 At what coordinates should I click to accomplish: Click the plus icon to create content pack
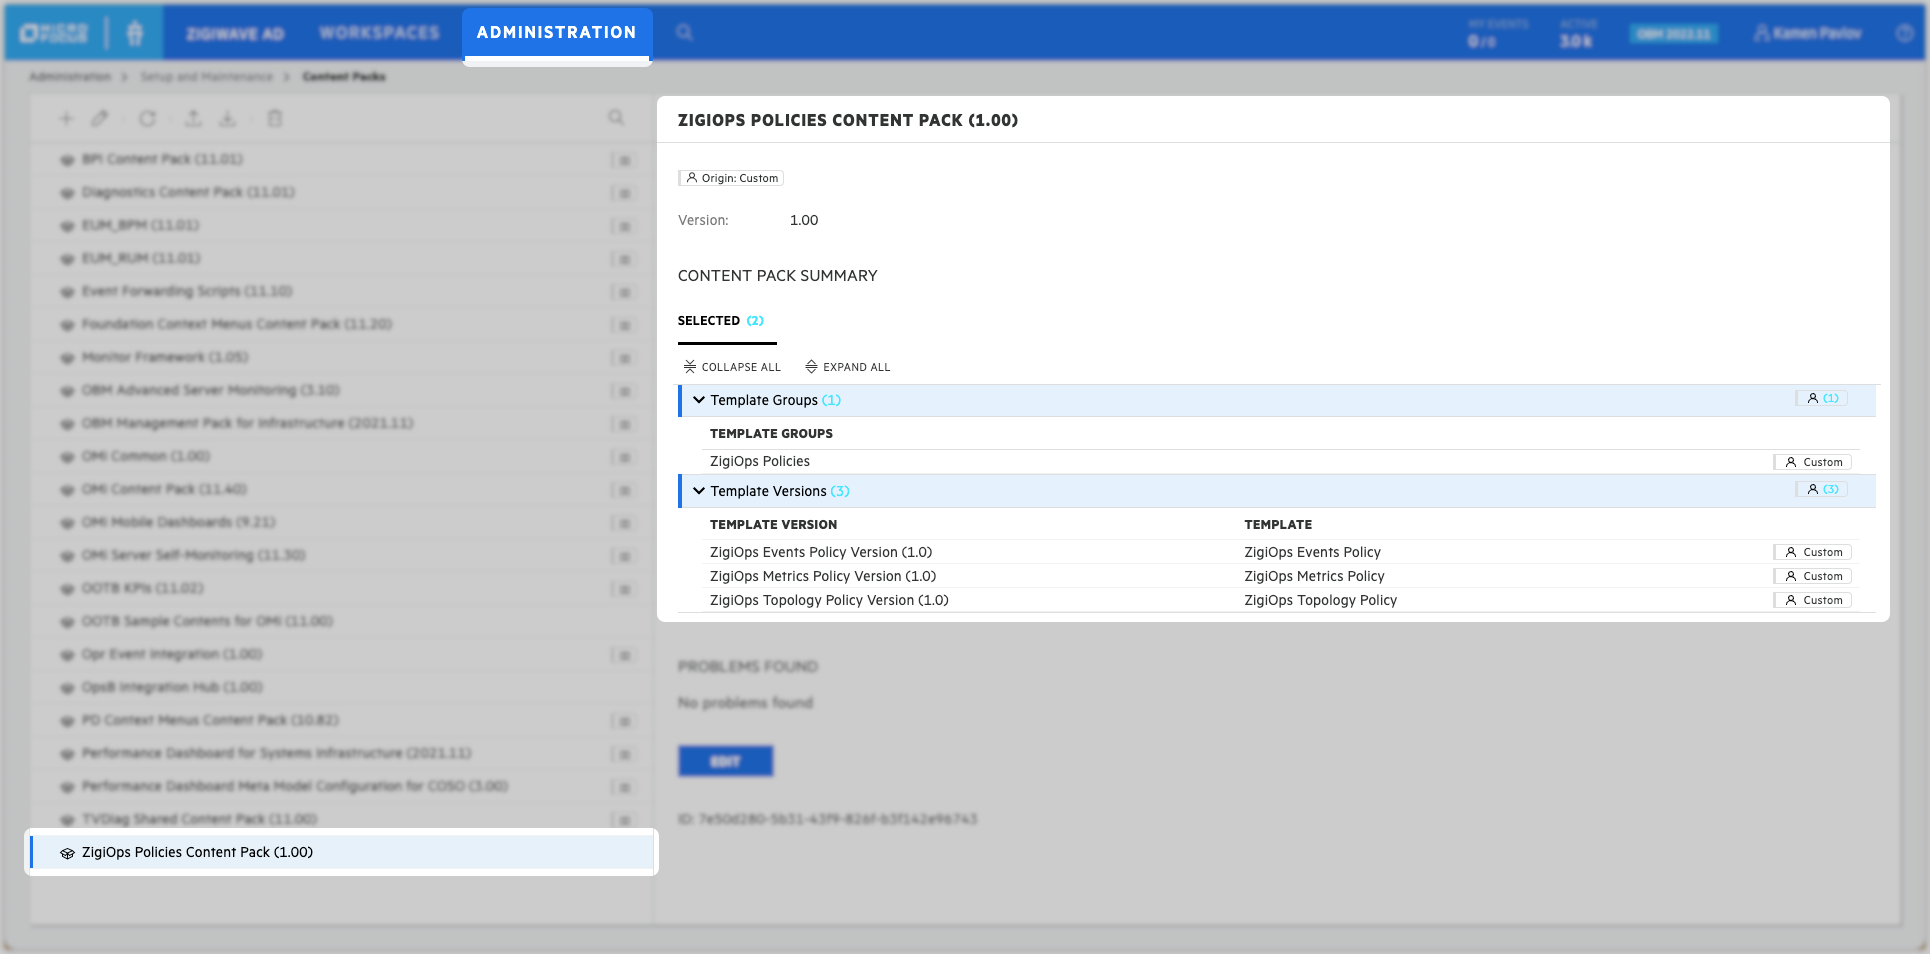pyautogui.click(x=66, y=119)
